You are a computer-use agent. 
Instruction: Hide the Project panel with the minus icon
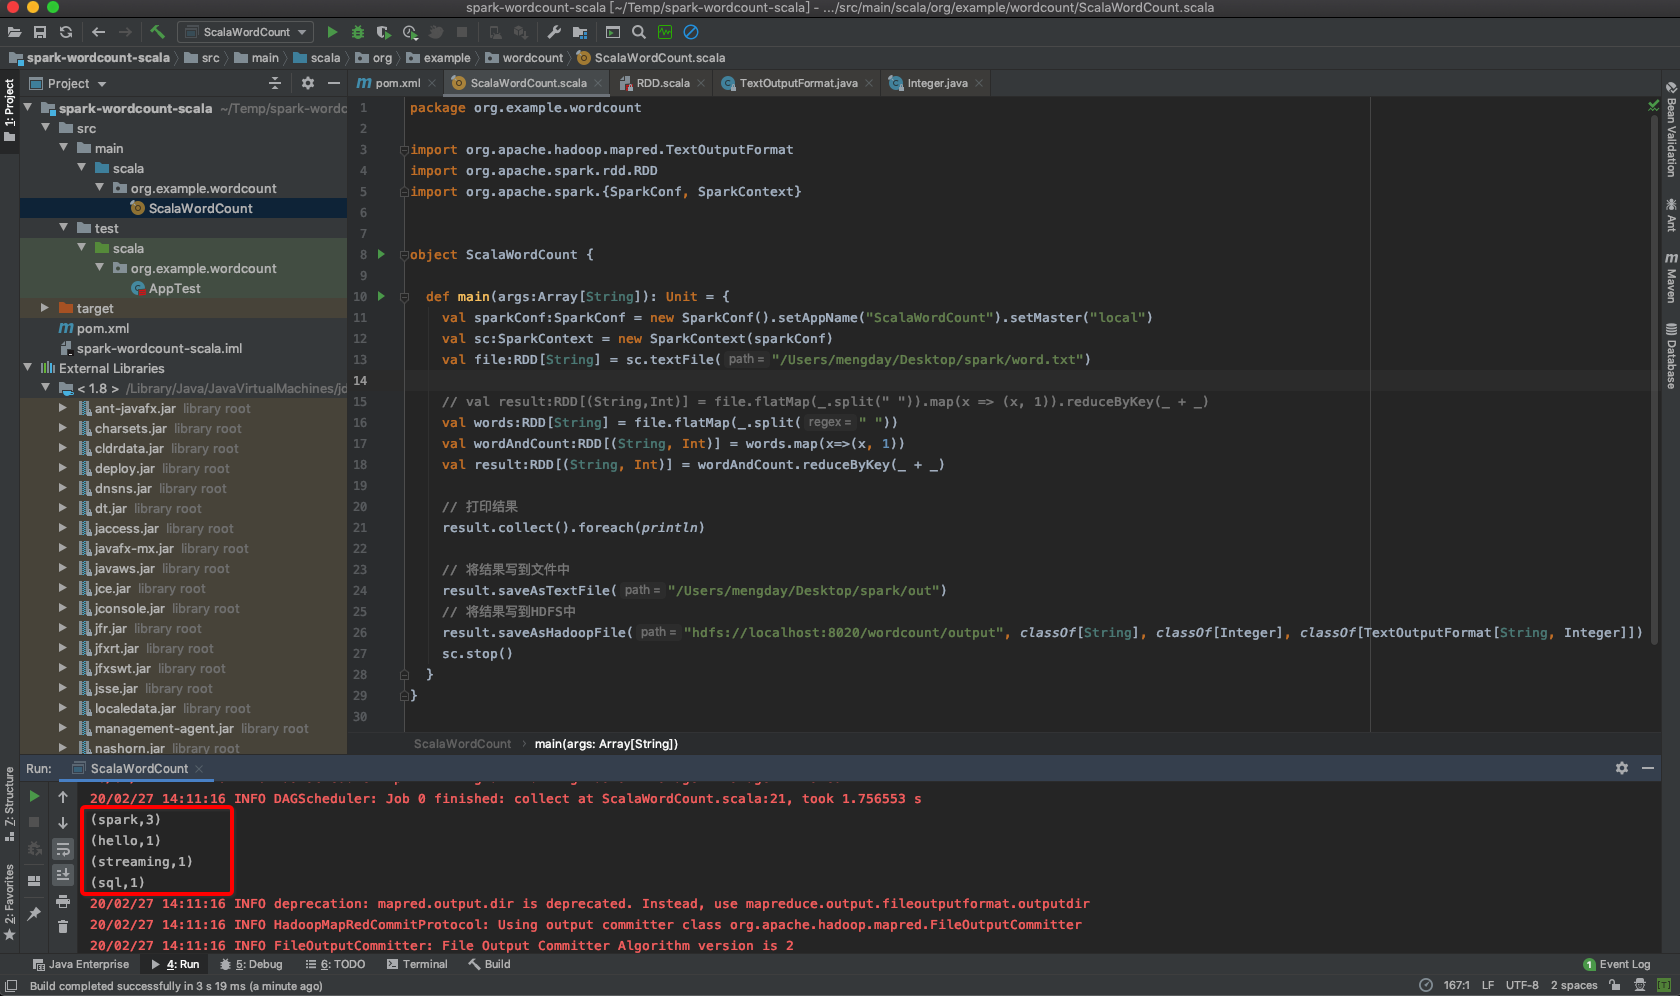point(334,83)
